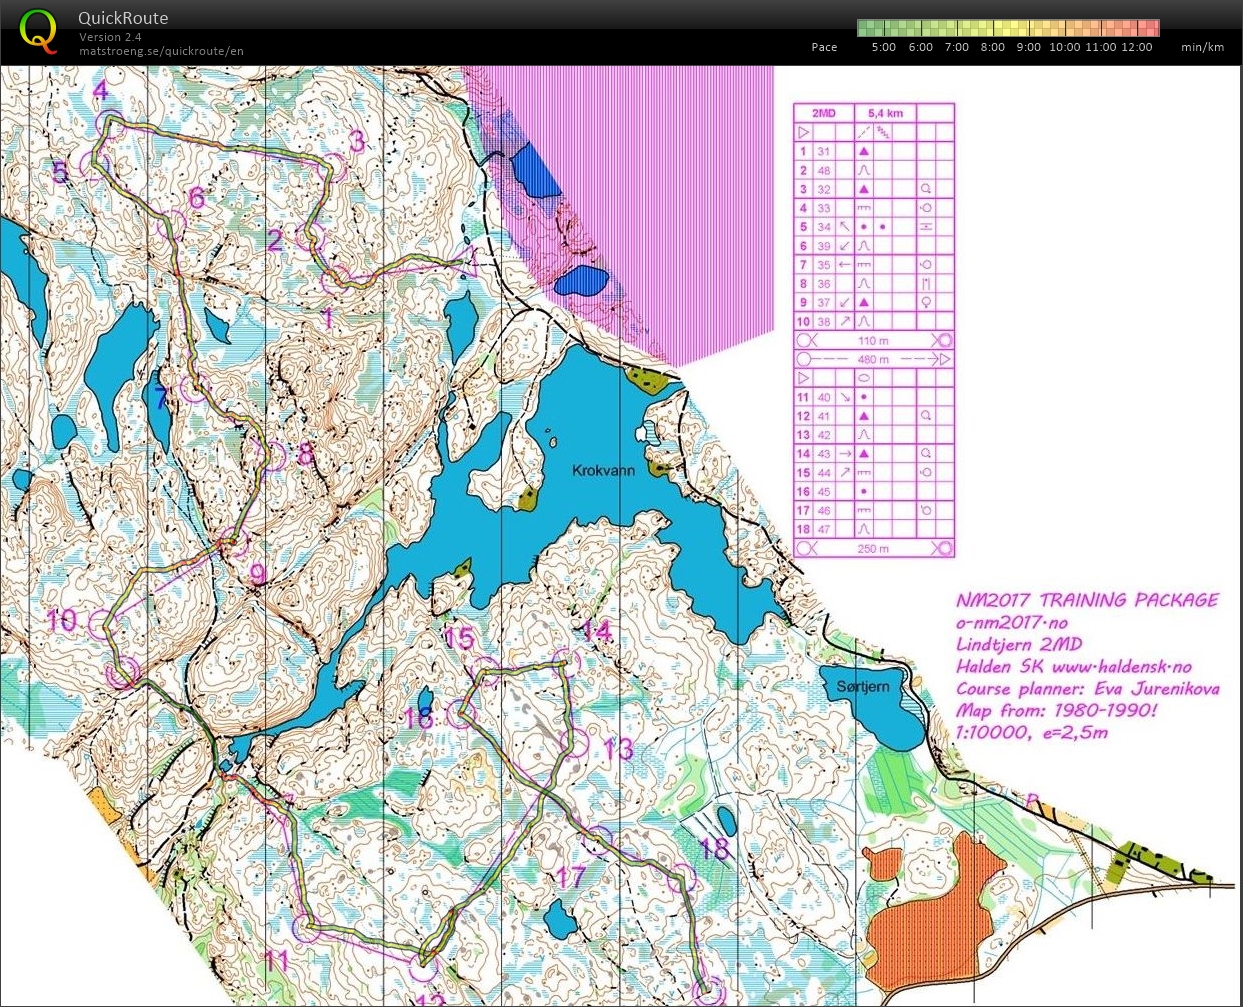Screen dimensions: 1243x1007
Task: Click the 8:00 pace value
Action: pyautogui.click(x=993, y=47)
